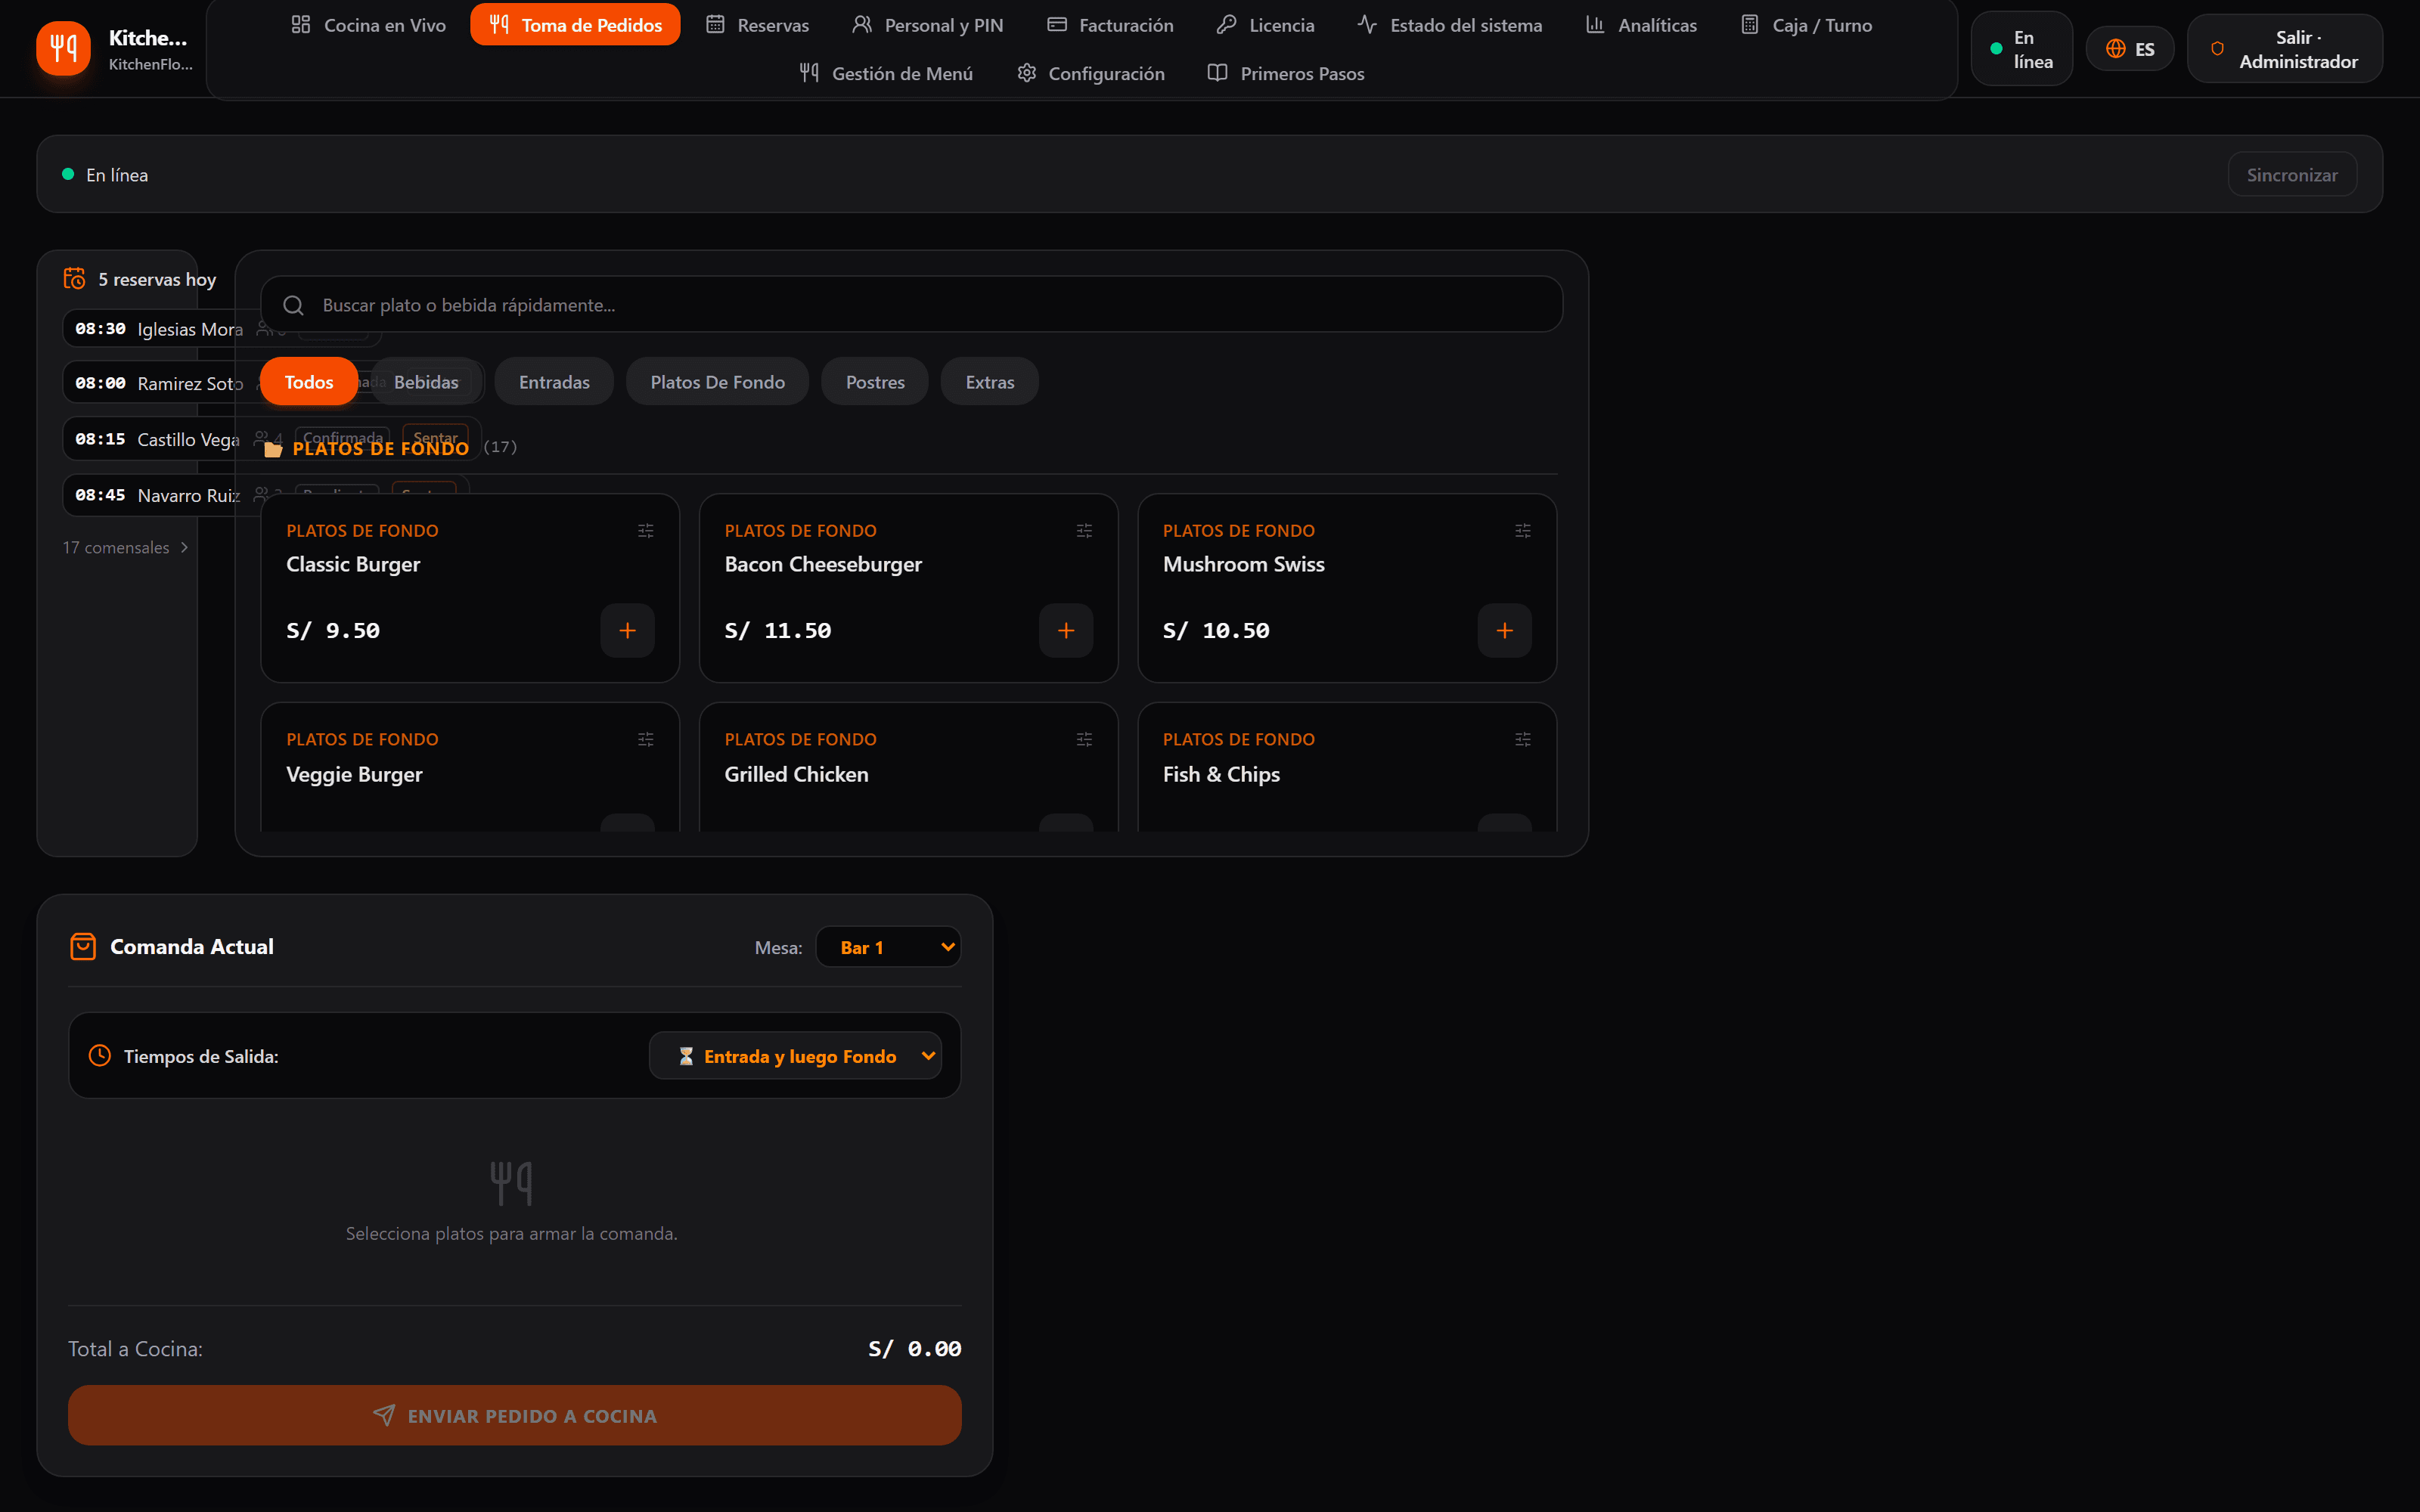
Task: Click the reservations calendar-clock icon
Action: (x=75, y=279)
